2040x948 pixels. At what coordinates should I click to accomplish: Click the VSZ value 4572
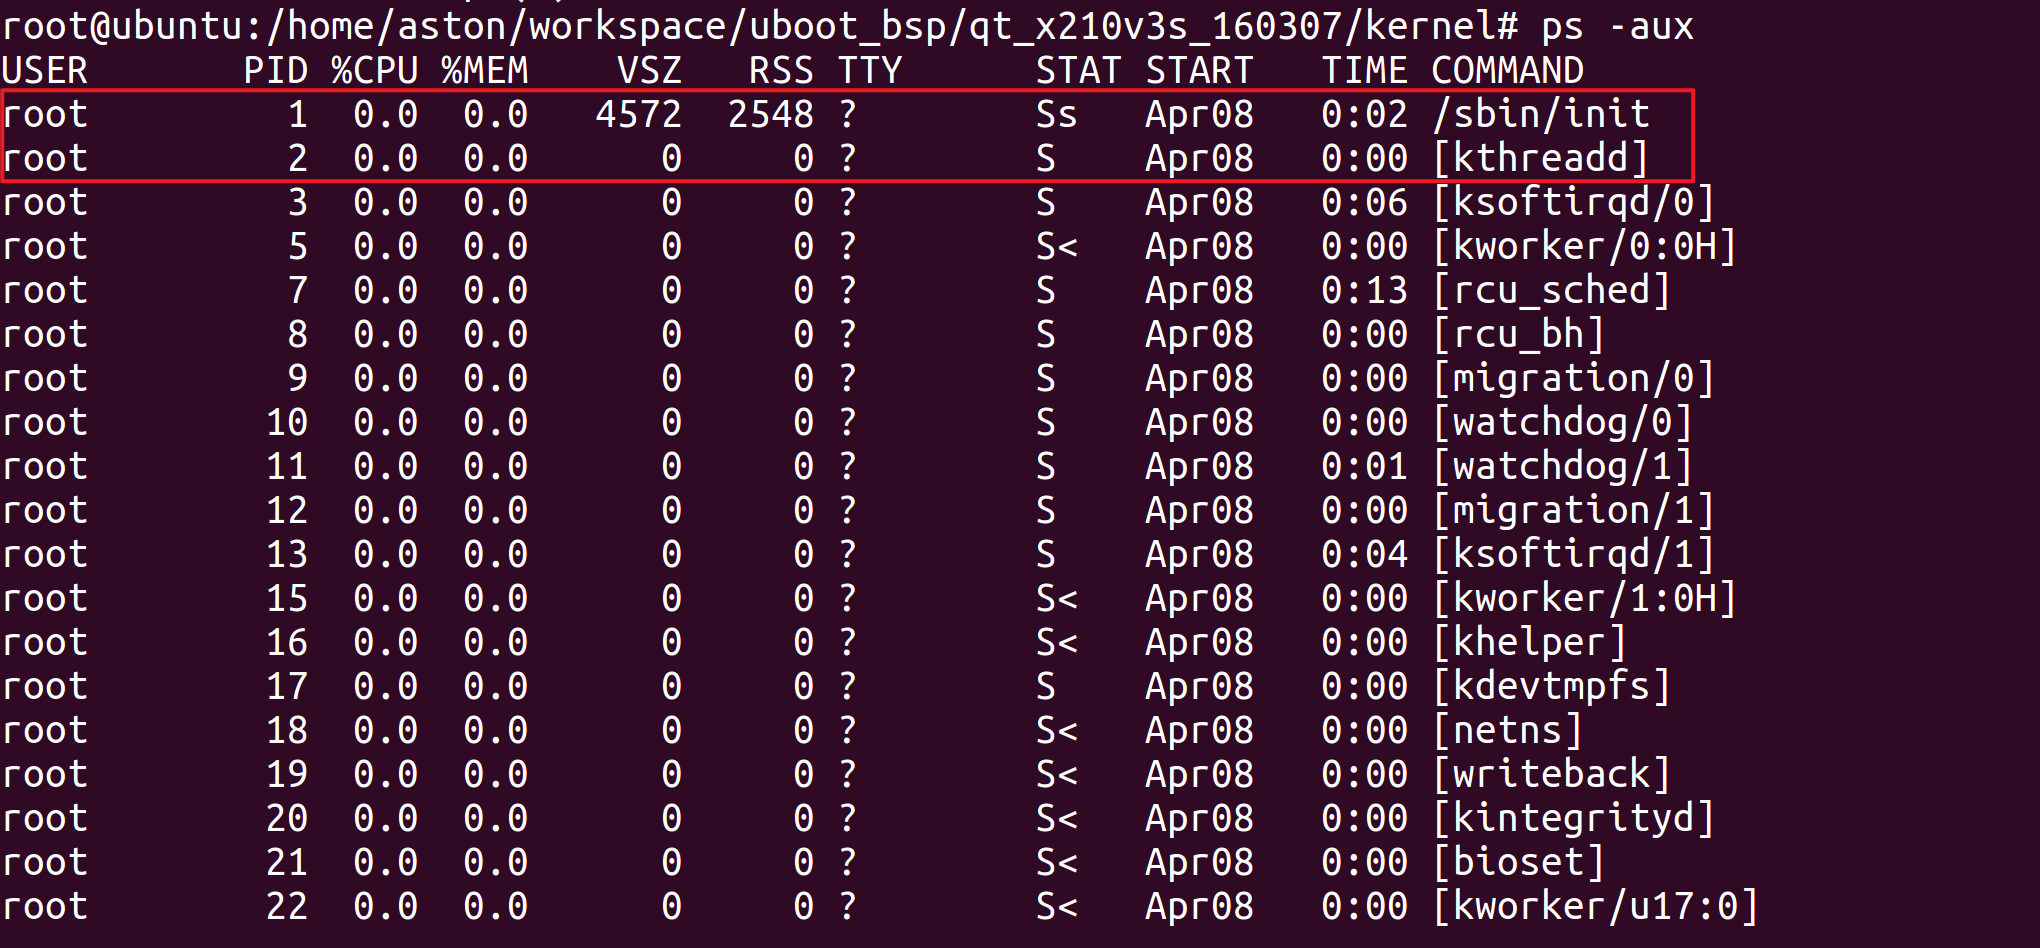coord(639,114)
